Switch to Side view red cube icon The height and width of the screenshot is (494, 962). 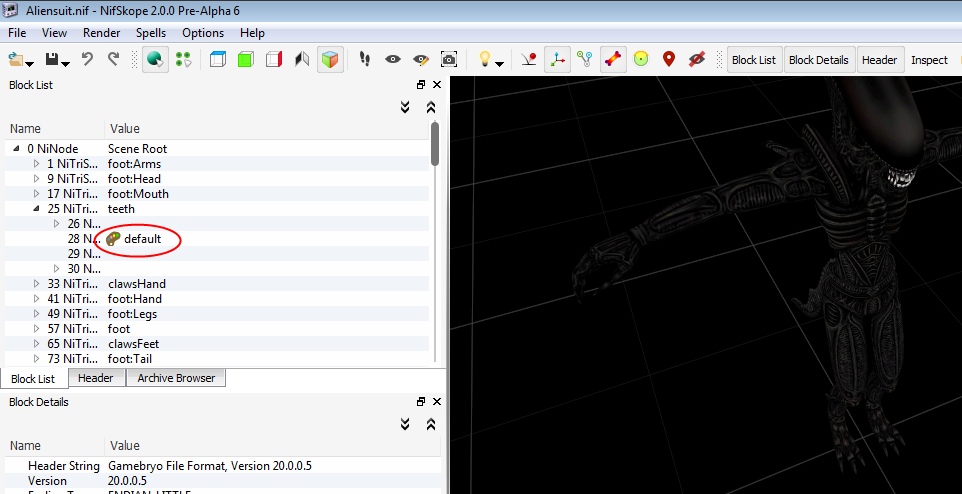click(274, 60)
